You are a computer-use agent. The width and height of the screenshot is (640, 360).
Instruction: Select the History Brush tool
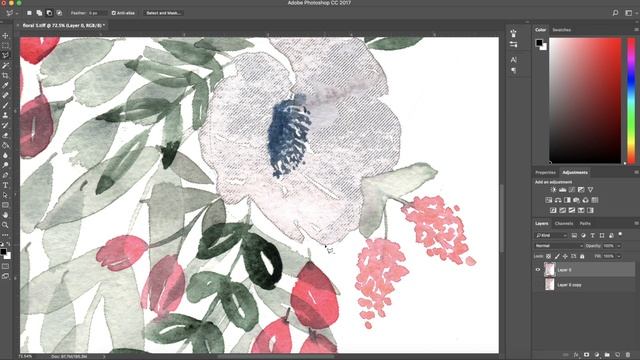(5, 125)
